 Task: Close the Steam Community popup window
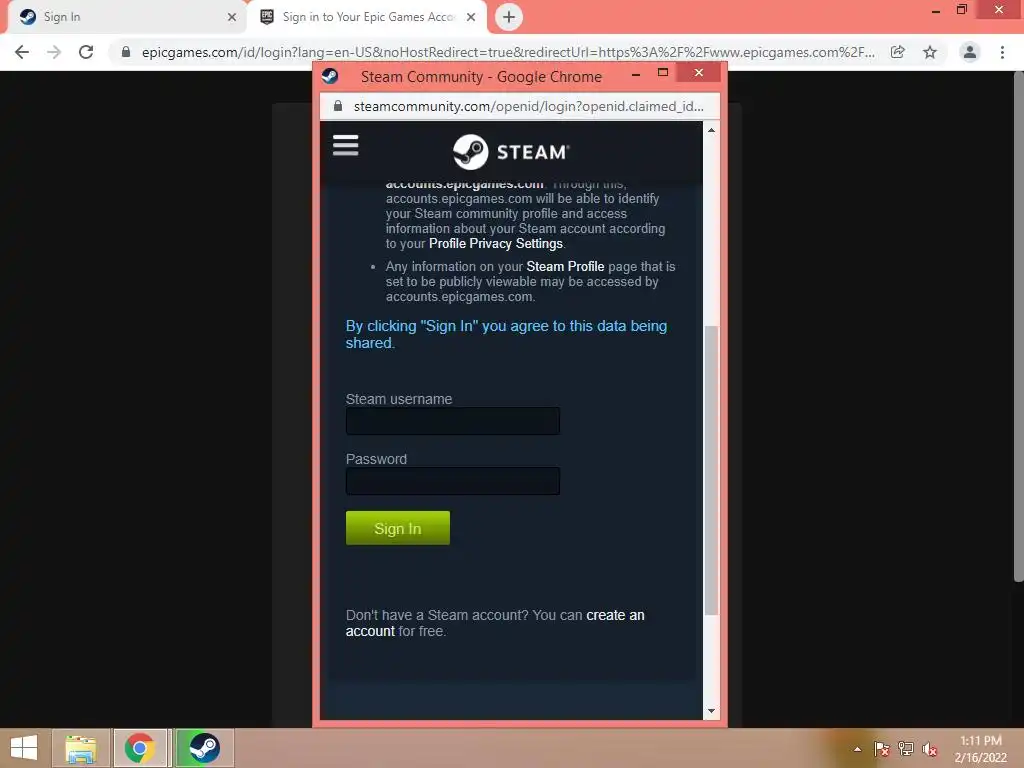699,72
